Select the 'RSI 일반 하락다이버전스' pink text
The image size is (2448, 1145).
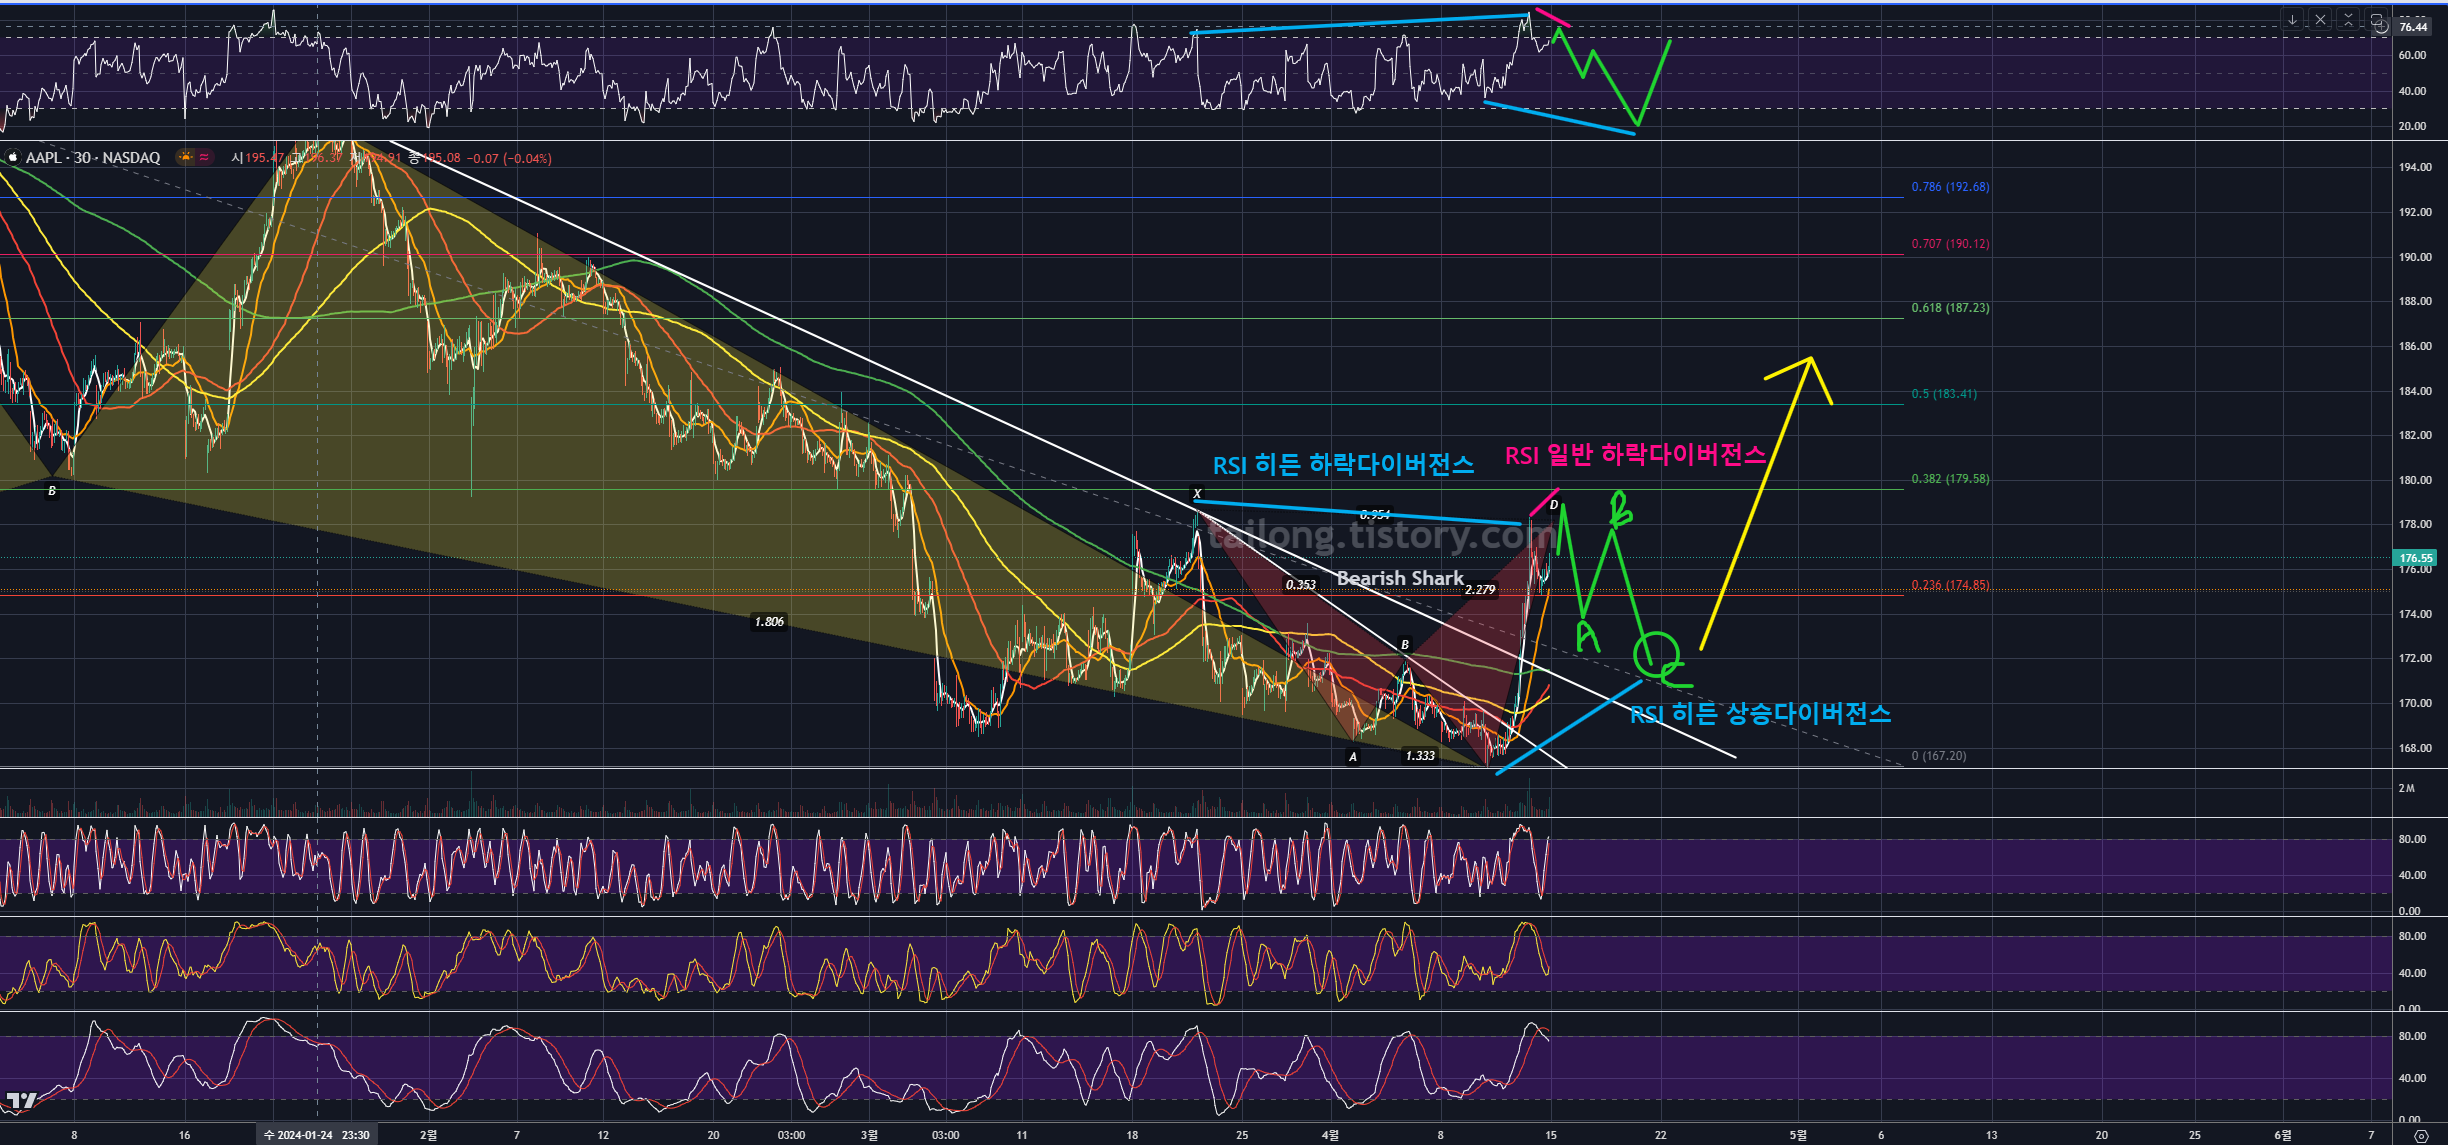[x=1634, y=455]
